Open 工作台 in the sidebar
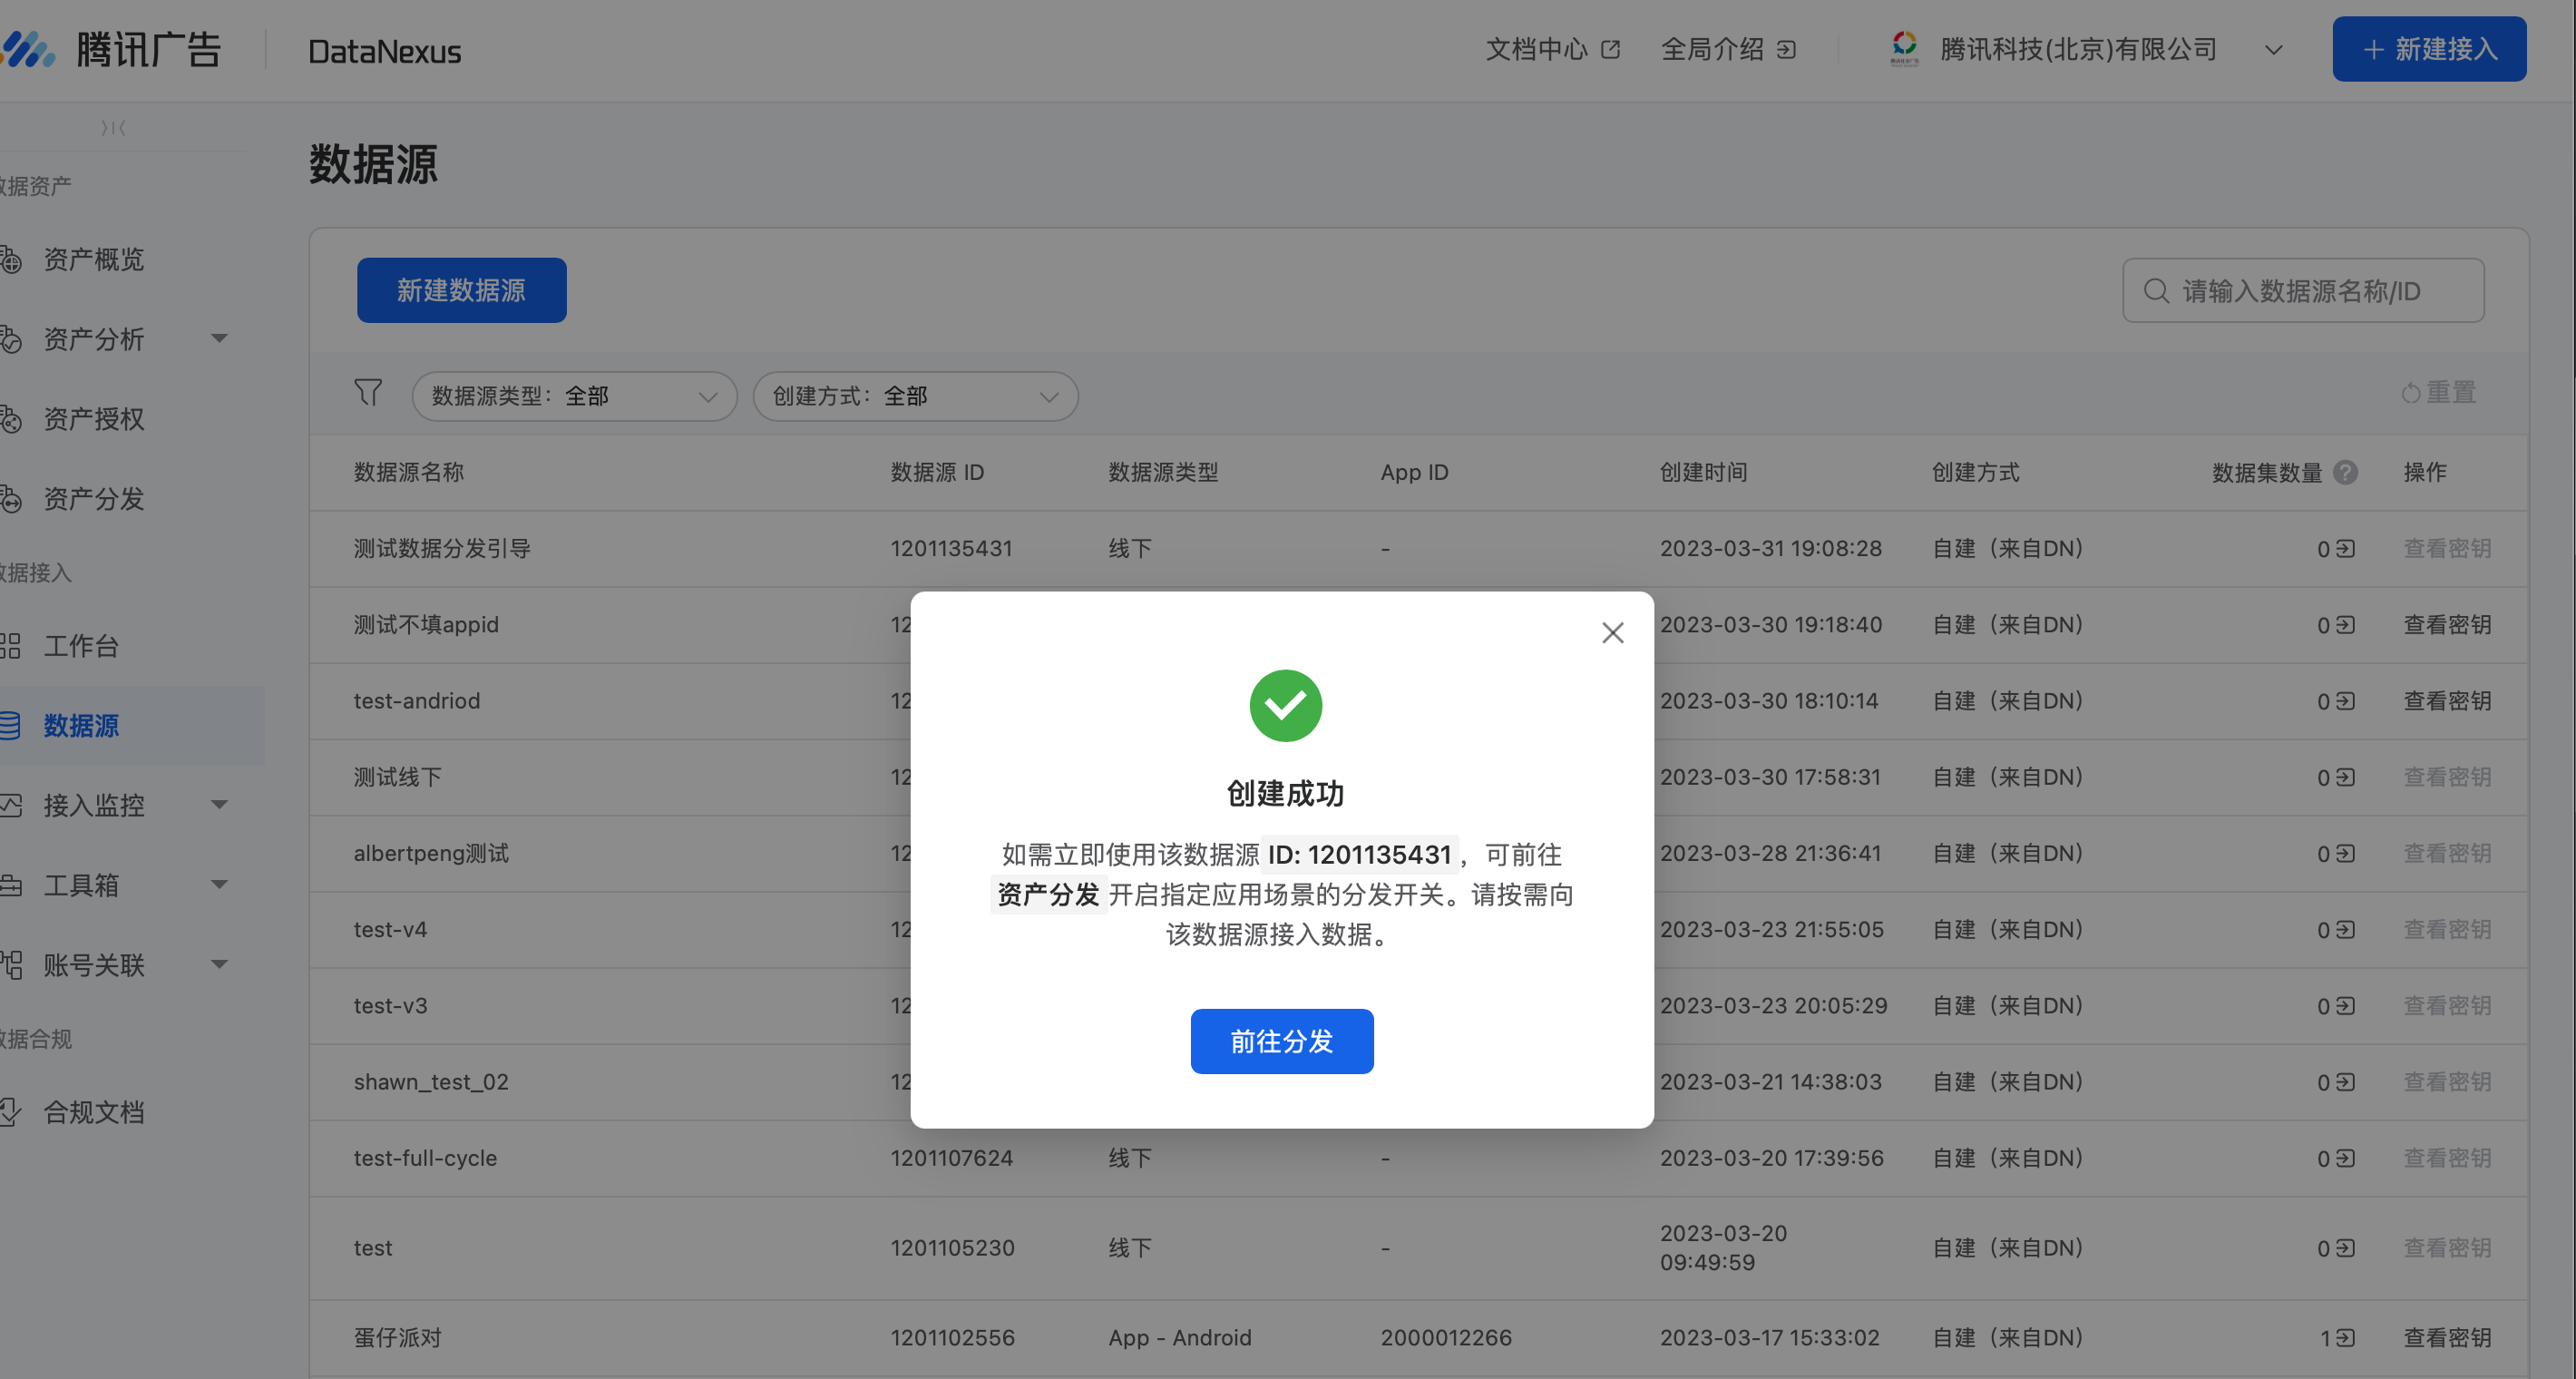The height and width of the screenshot is (1379, 2576). pyautogui.click(x=80, y=646)
